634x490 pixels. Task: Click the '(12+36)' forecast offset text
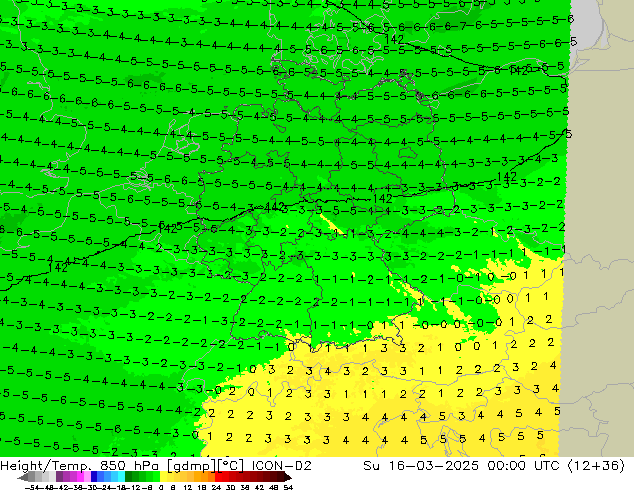click(x=596, y=466)
